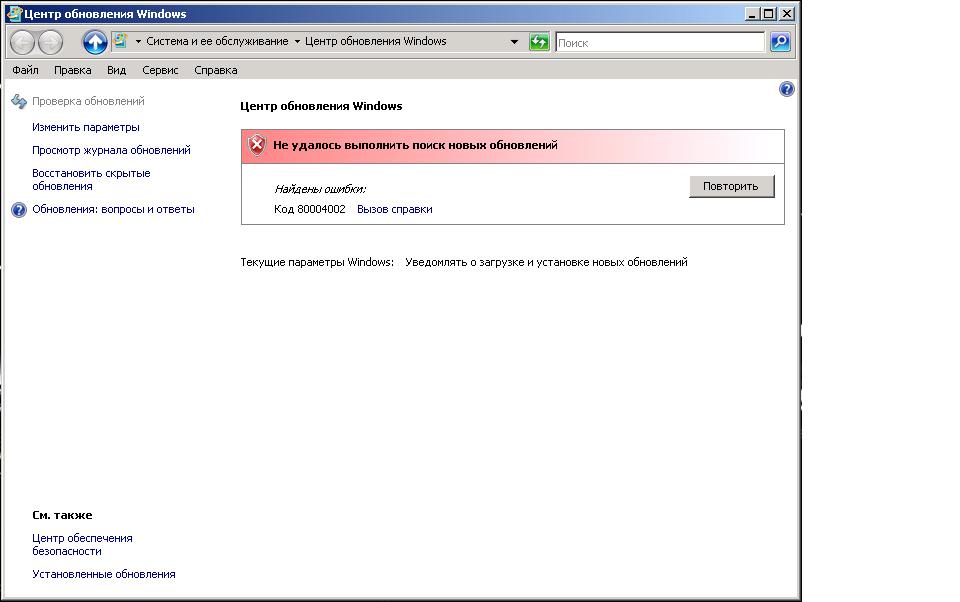Open the Вид menu
Screen dimensions: 960x602
[116, 70]
